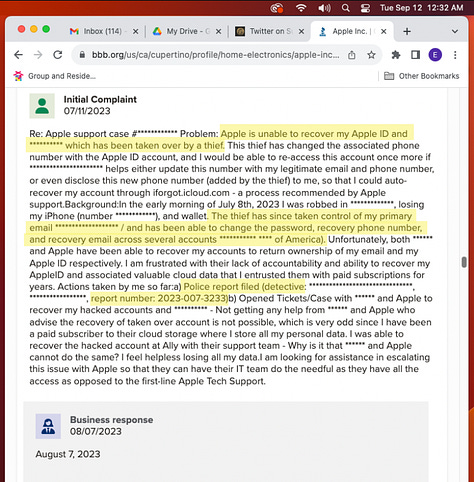Image resolution: width=474 pixels, height=482 pixels.
Task: Click the Business response heading
Action: click(112, 420)
